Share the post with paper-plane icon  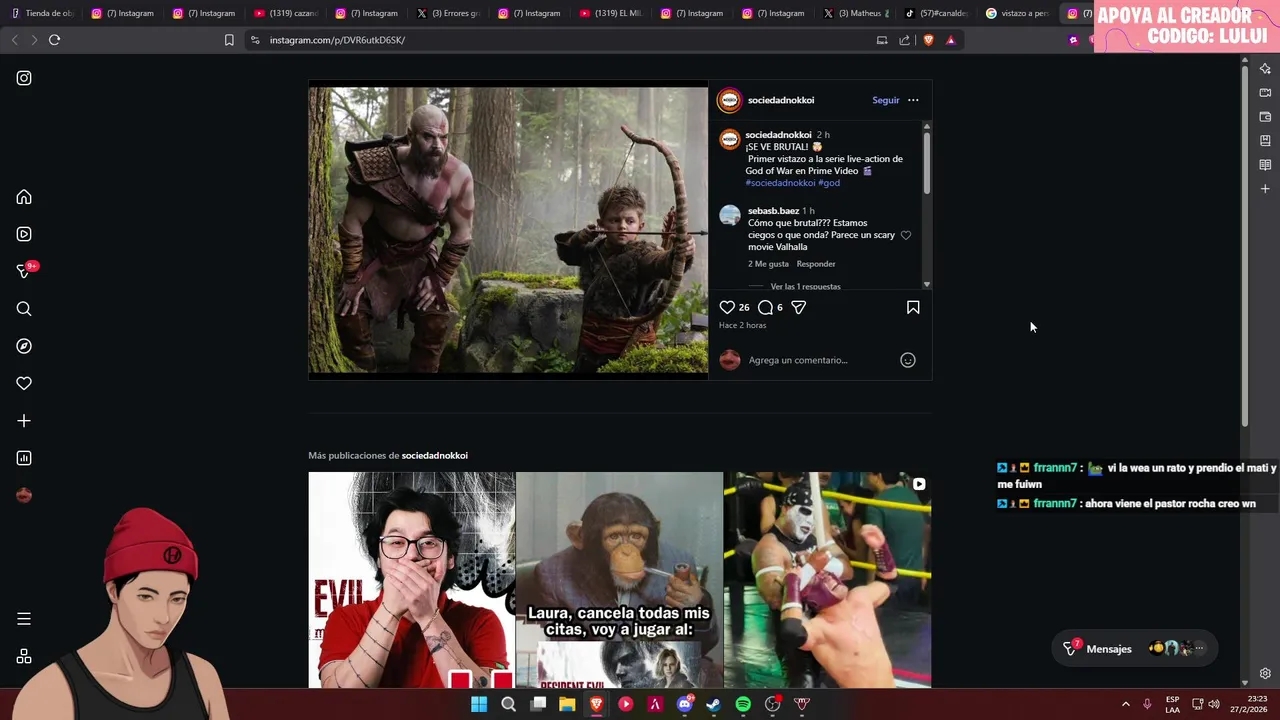[798, 307]
